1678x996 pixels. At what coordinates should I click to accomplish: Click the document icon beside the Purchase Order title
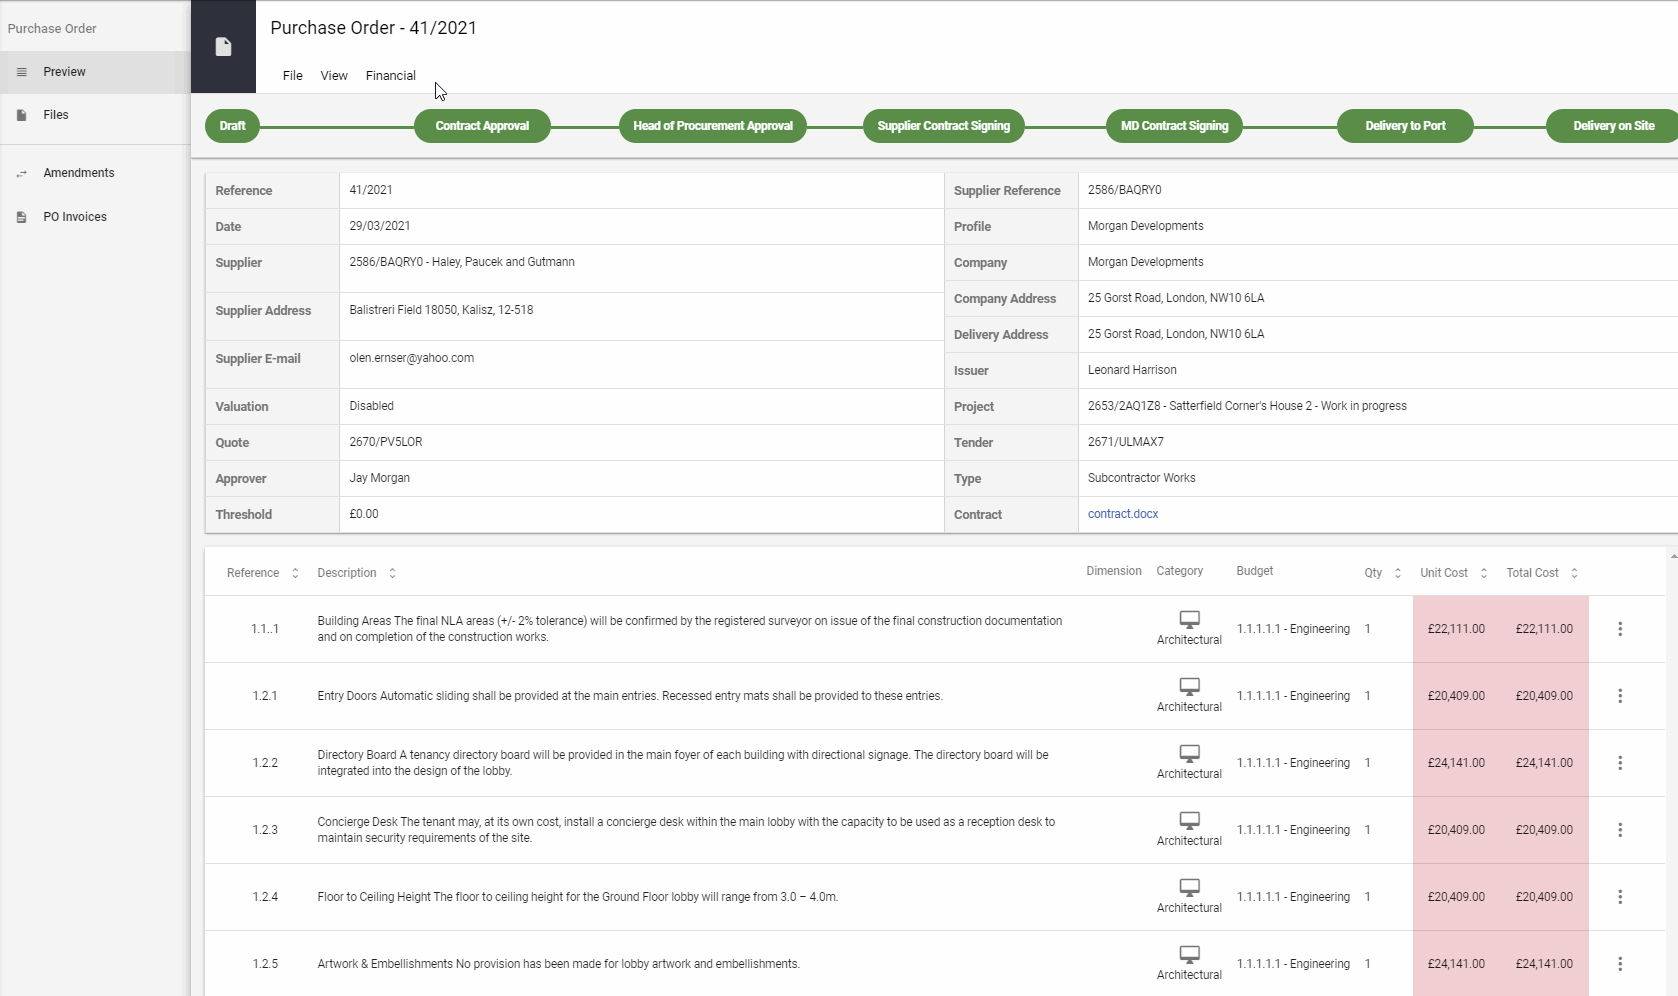click(x=222, y=46)
